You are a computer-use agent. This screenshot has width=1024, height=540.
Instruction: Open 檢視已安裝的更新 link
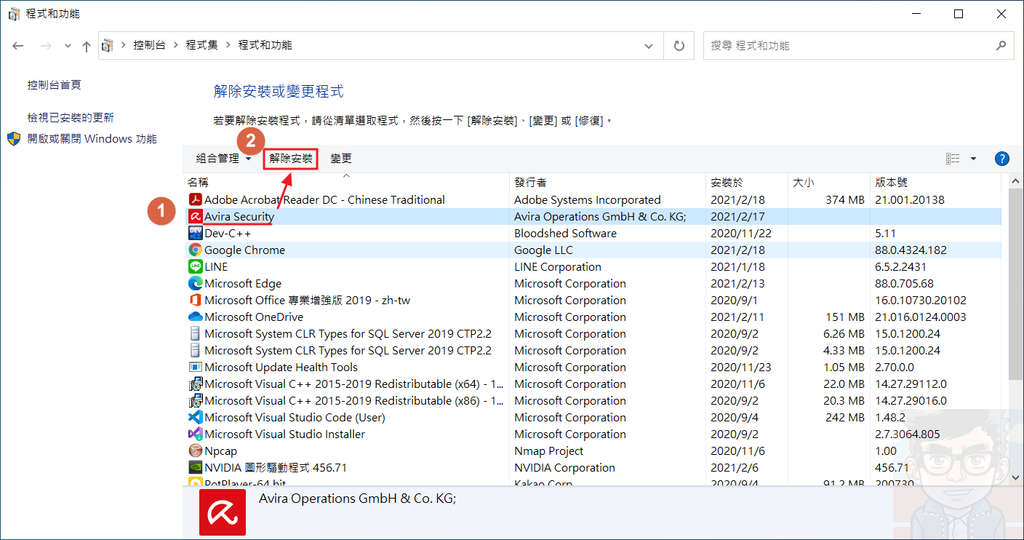point(71,118)
